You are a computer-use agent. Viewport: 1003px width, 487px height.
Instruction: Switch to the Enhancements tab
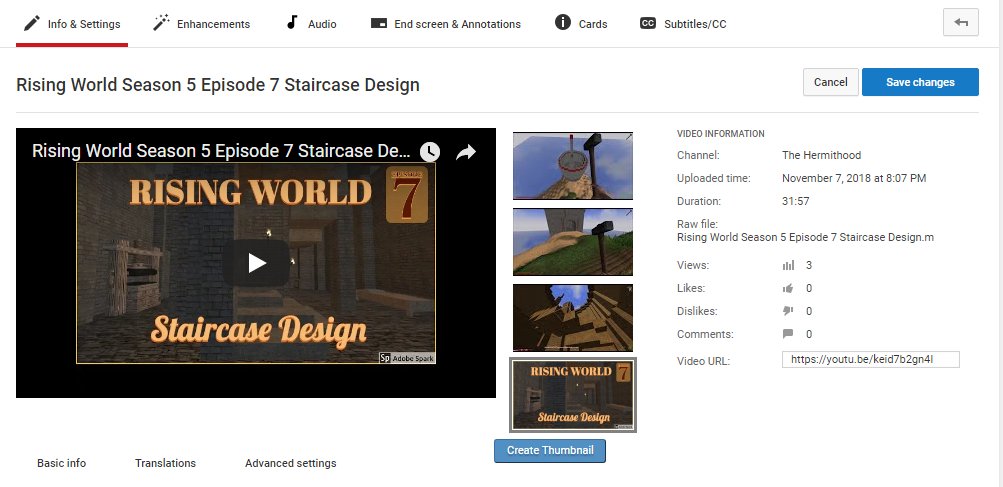click(x=201, y=24)
